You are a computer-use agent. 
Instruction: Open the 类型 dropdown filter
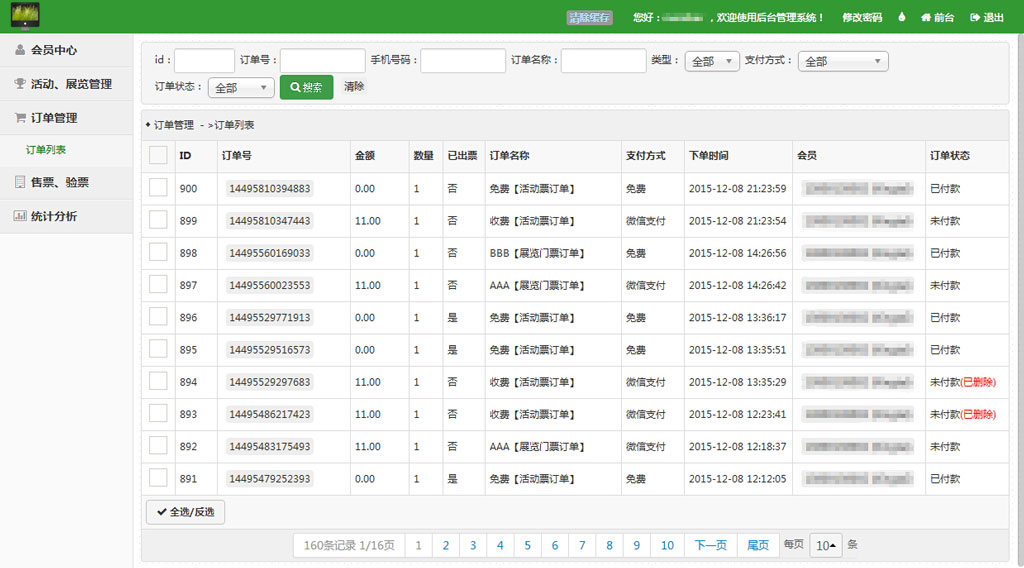point(712,61)
